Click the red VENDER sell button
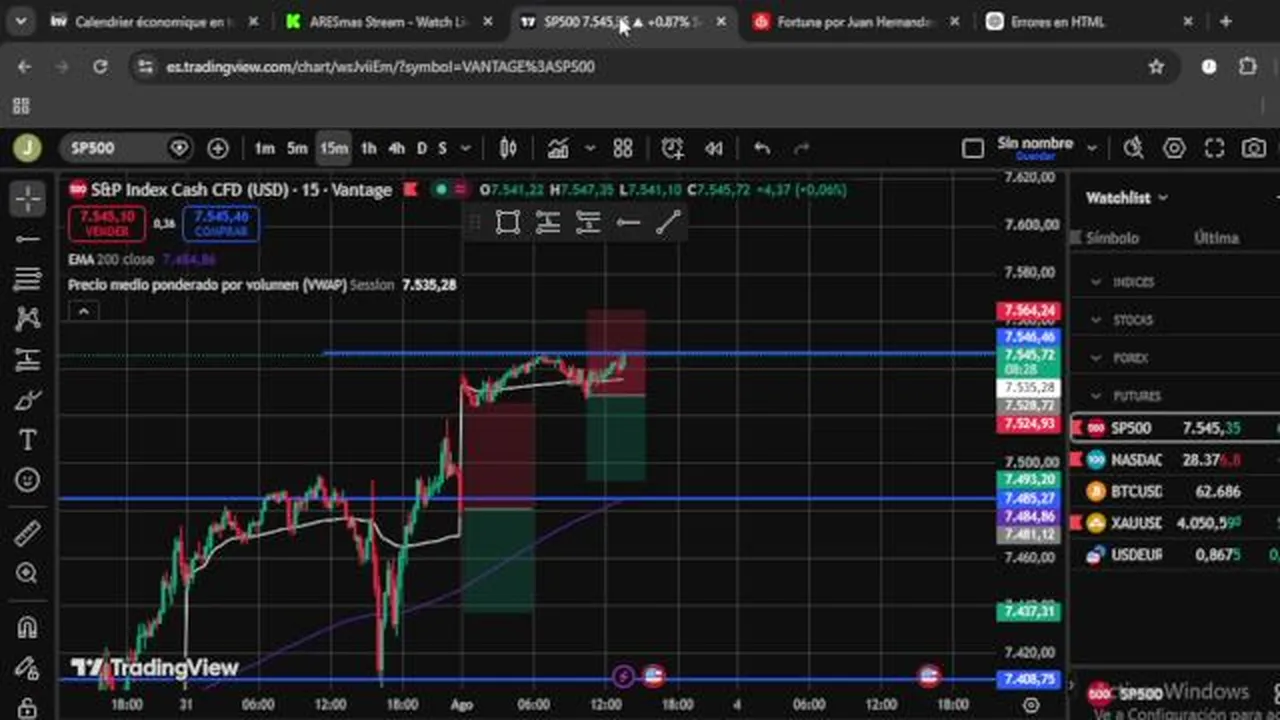Viewport: 1280px width, 720px height. tap(107, 223)
